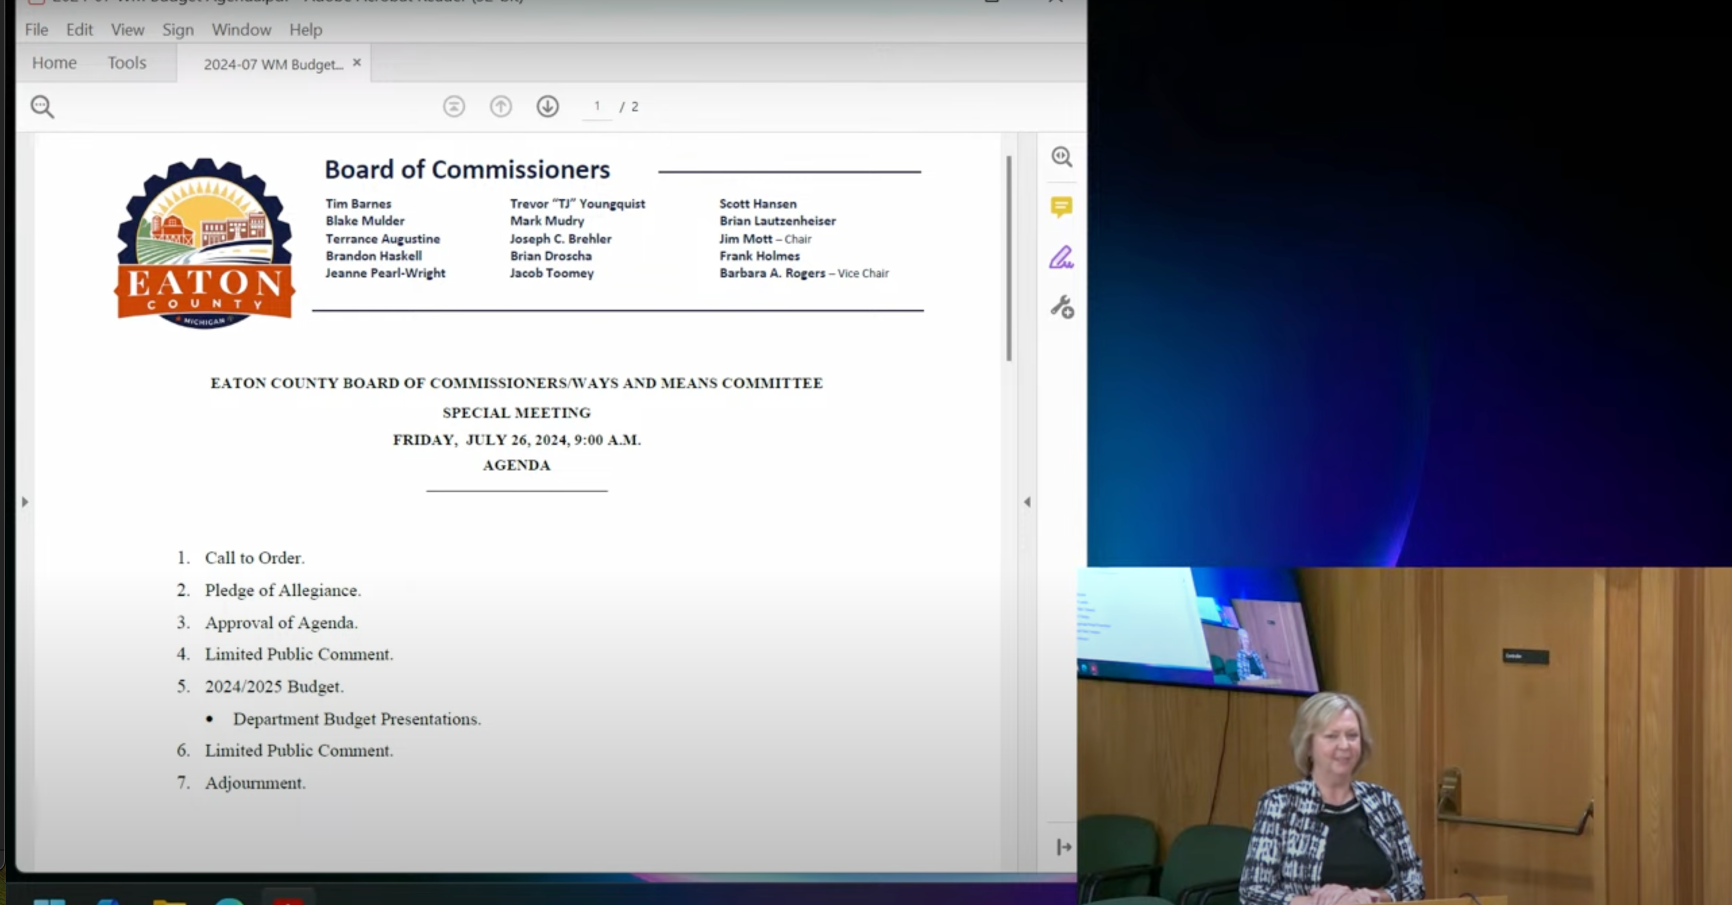
Task: Open the yellow Comment tool icon
Action: 1062,207
